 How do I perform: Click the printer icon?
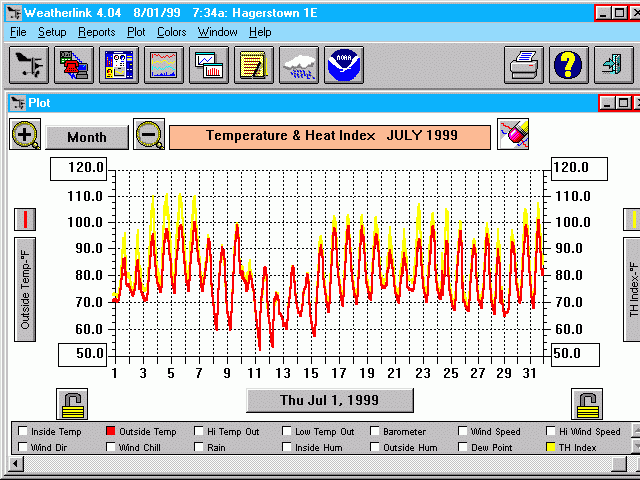[524, 65]
